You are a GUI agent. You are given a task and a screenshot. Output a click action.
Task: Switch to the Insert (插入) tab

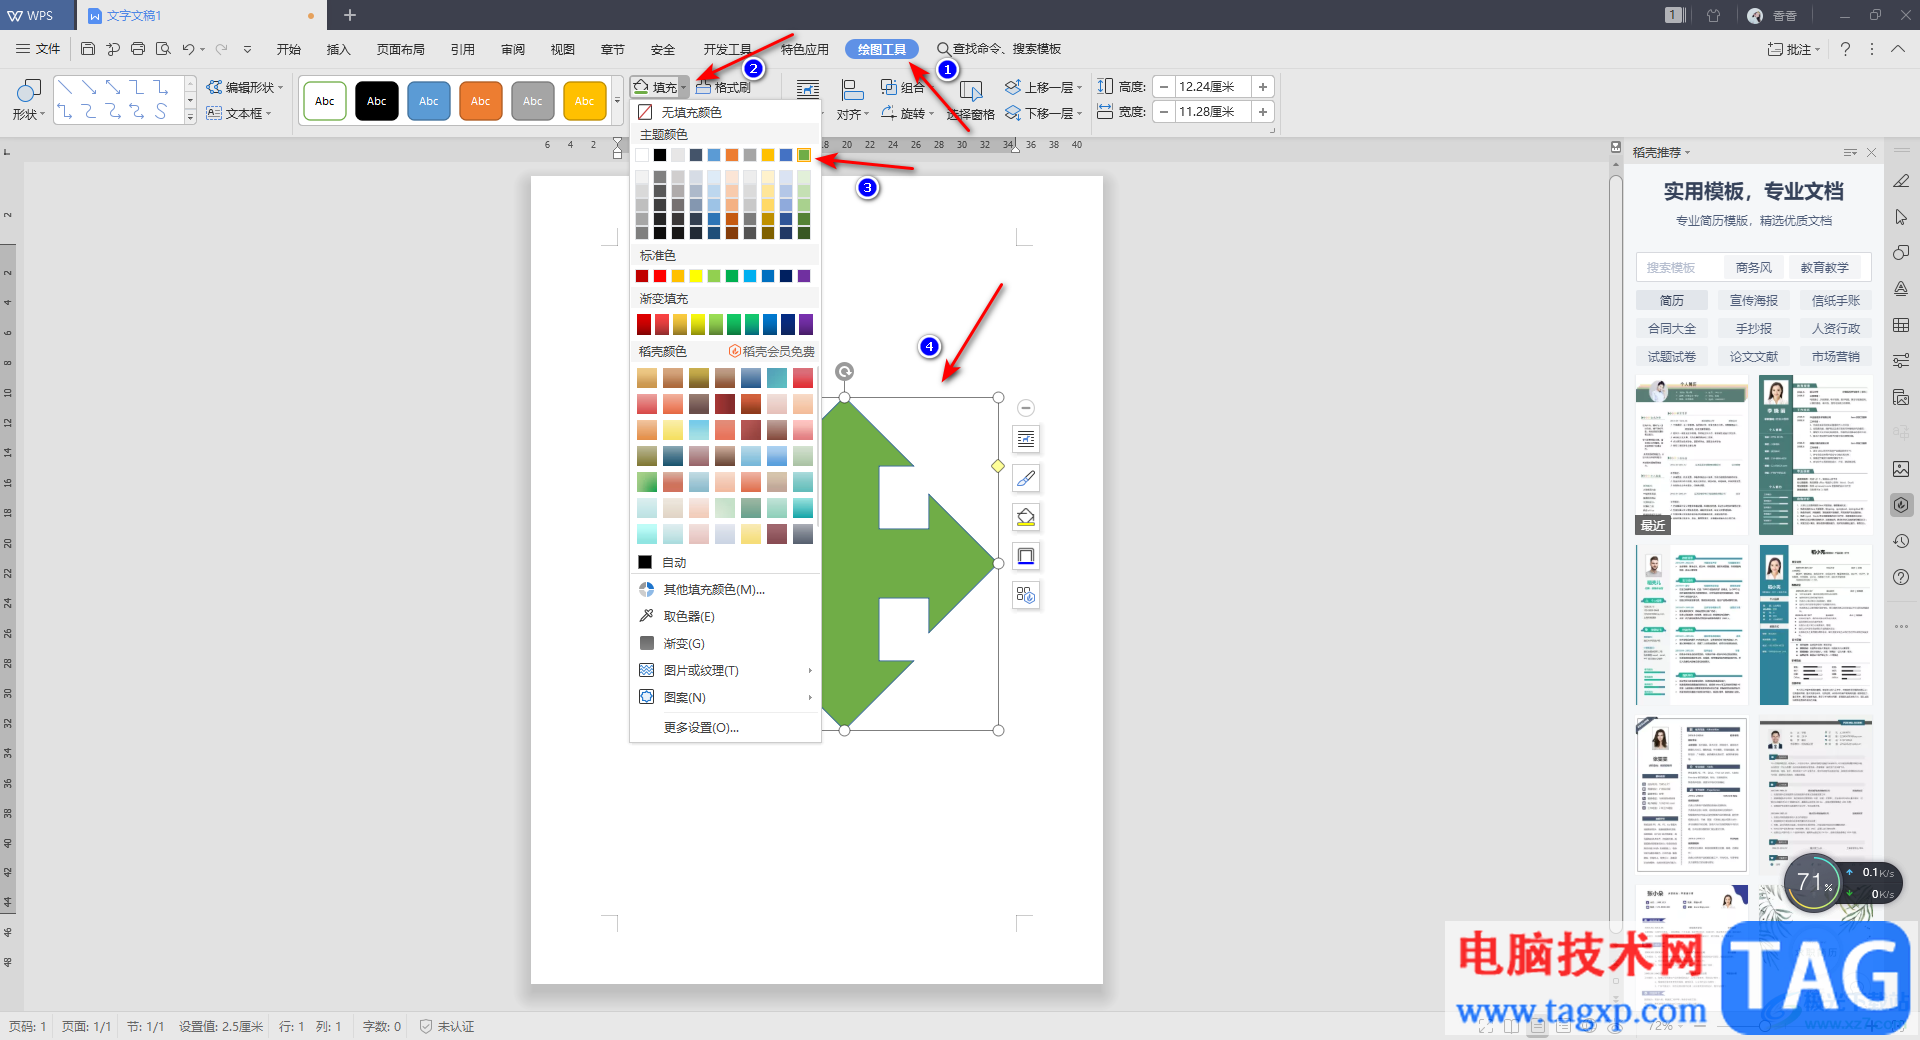[x=339, y=49]
